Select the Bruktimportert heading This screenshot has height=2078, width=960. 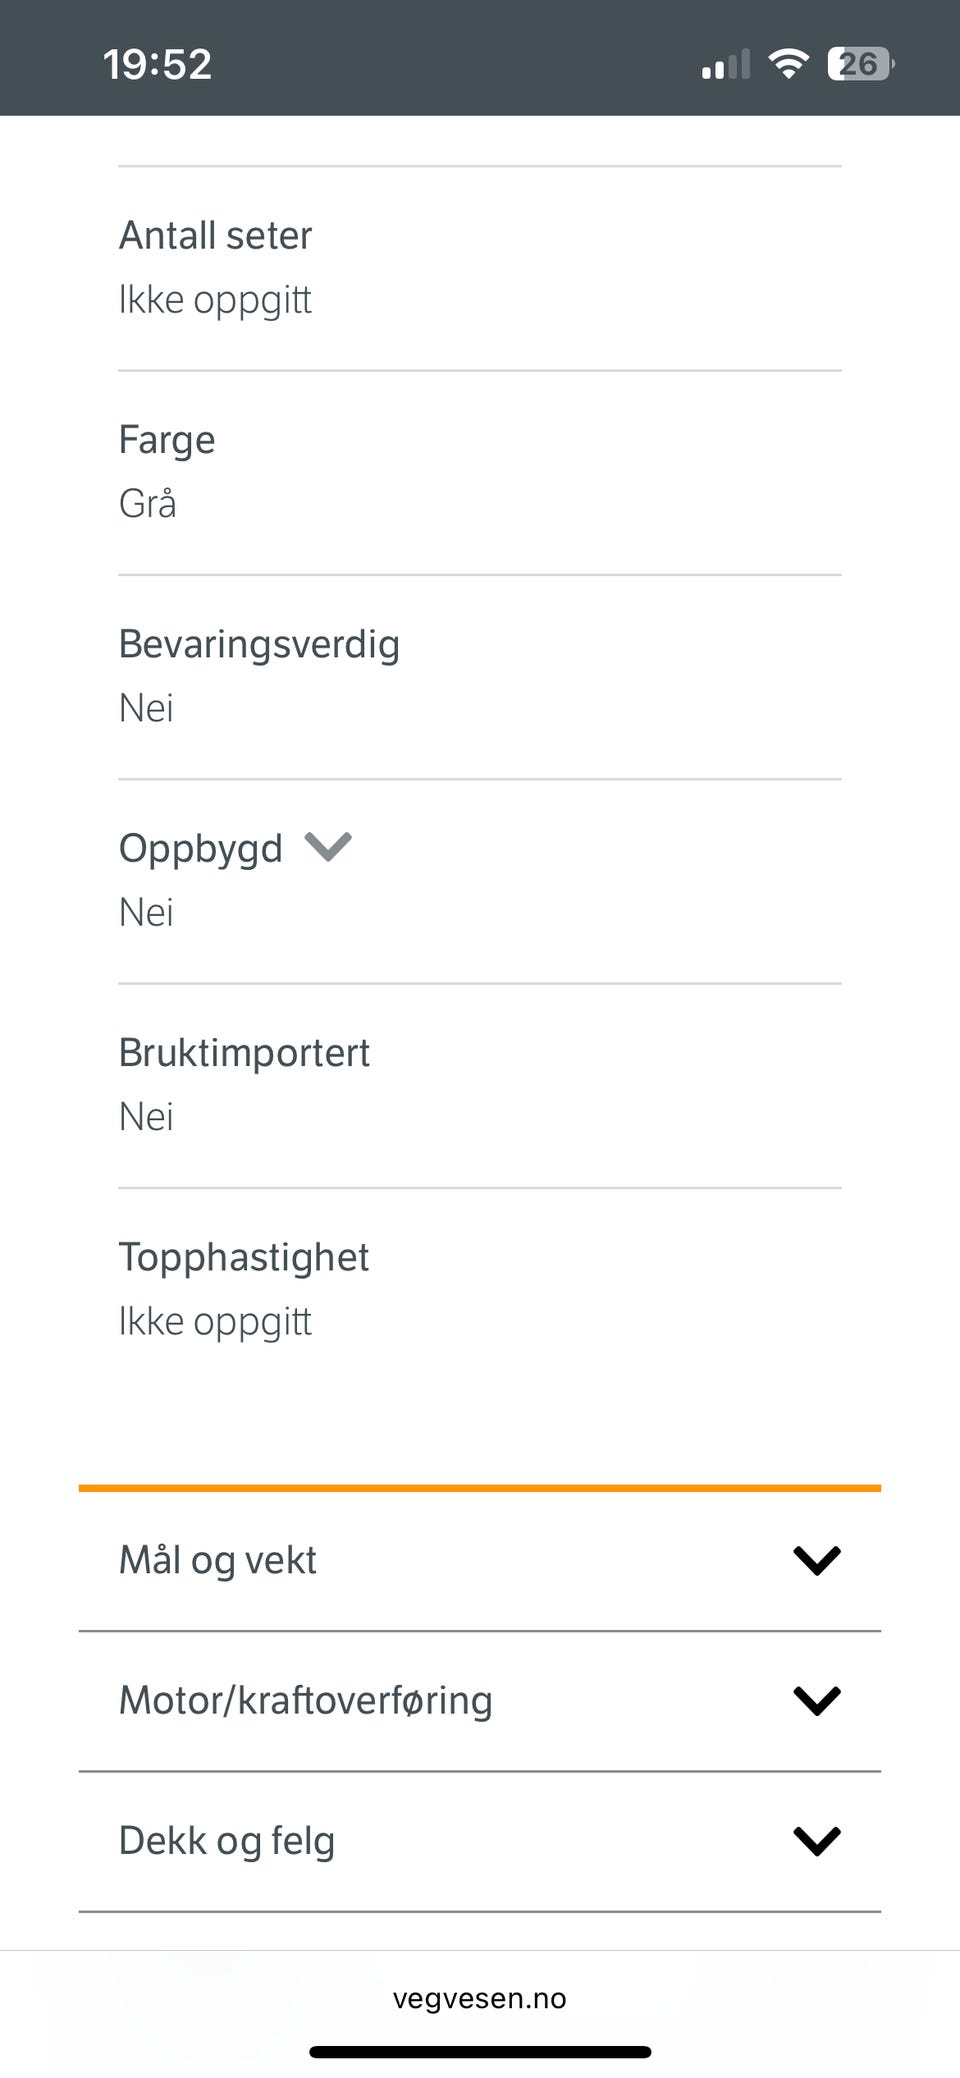[244, 1053]
